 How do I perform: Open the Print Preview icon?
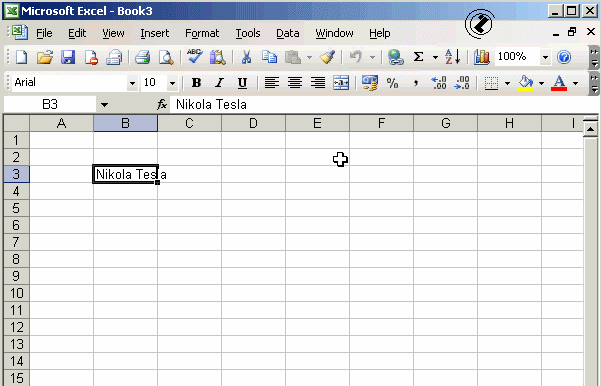pos(166,57)
